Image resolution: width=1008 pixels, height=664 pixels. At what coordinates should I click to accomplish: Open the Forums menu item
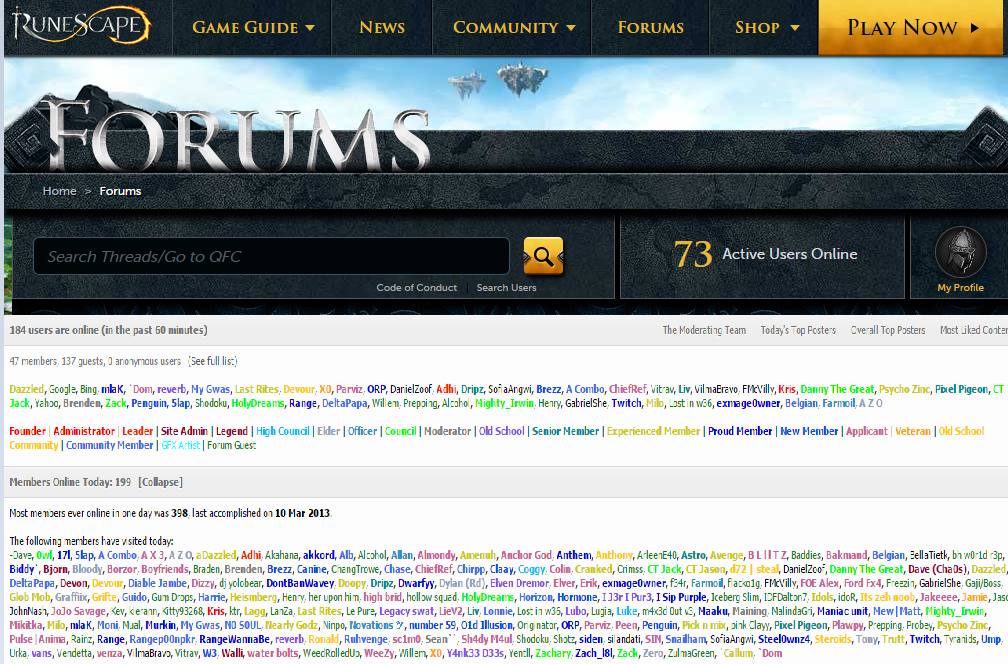tap(651, 27)
